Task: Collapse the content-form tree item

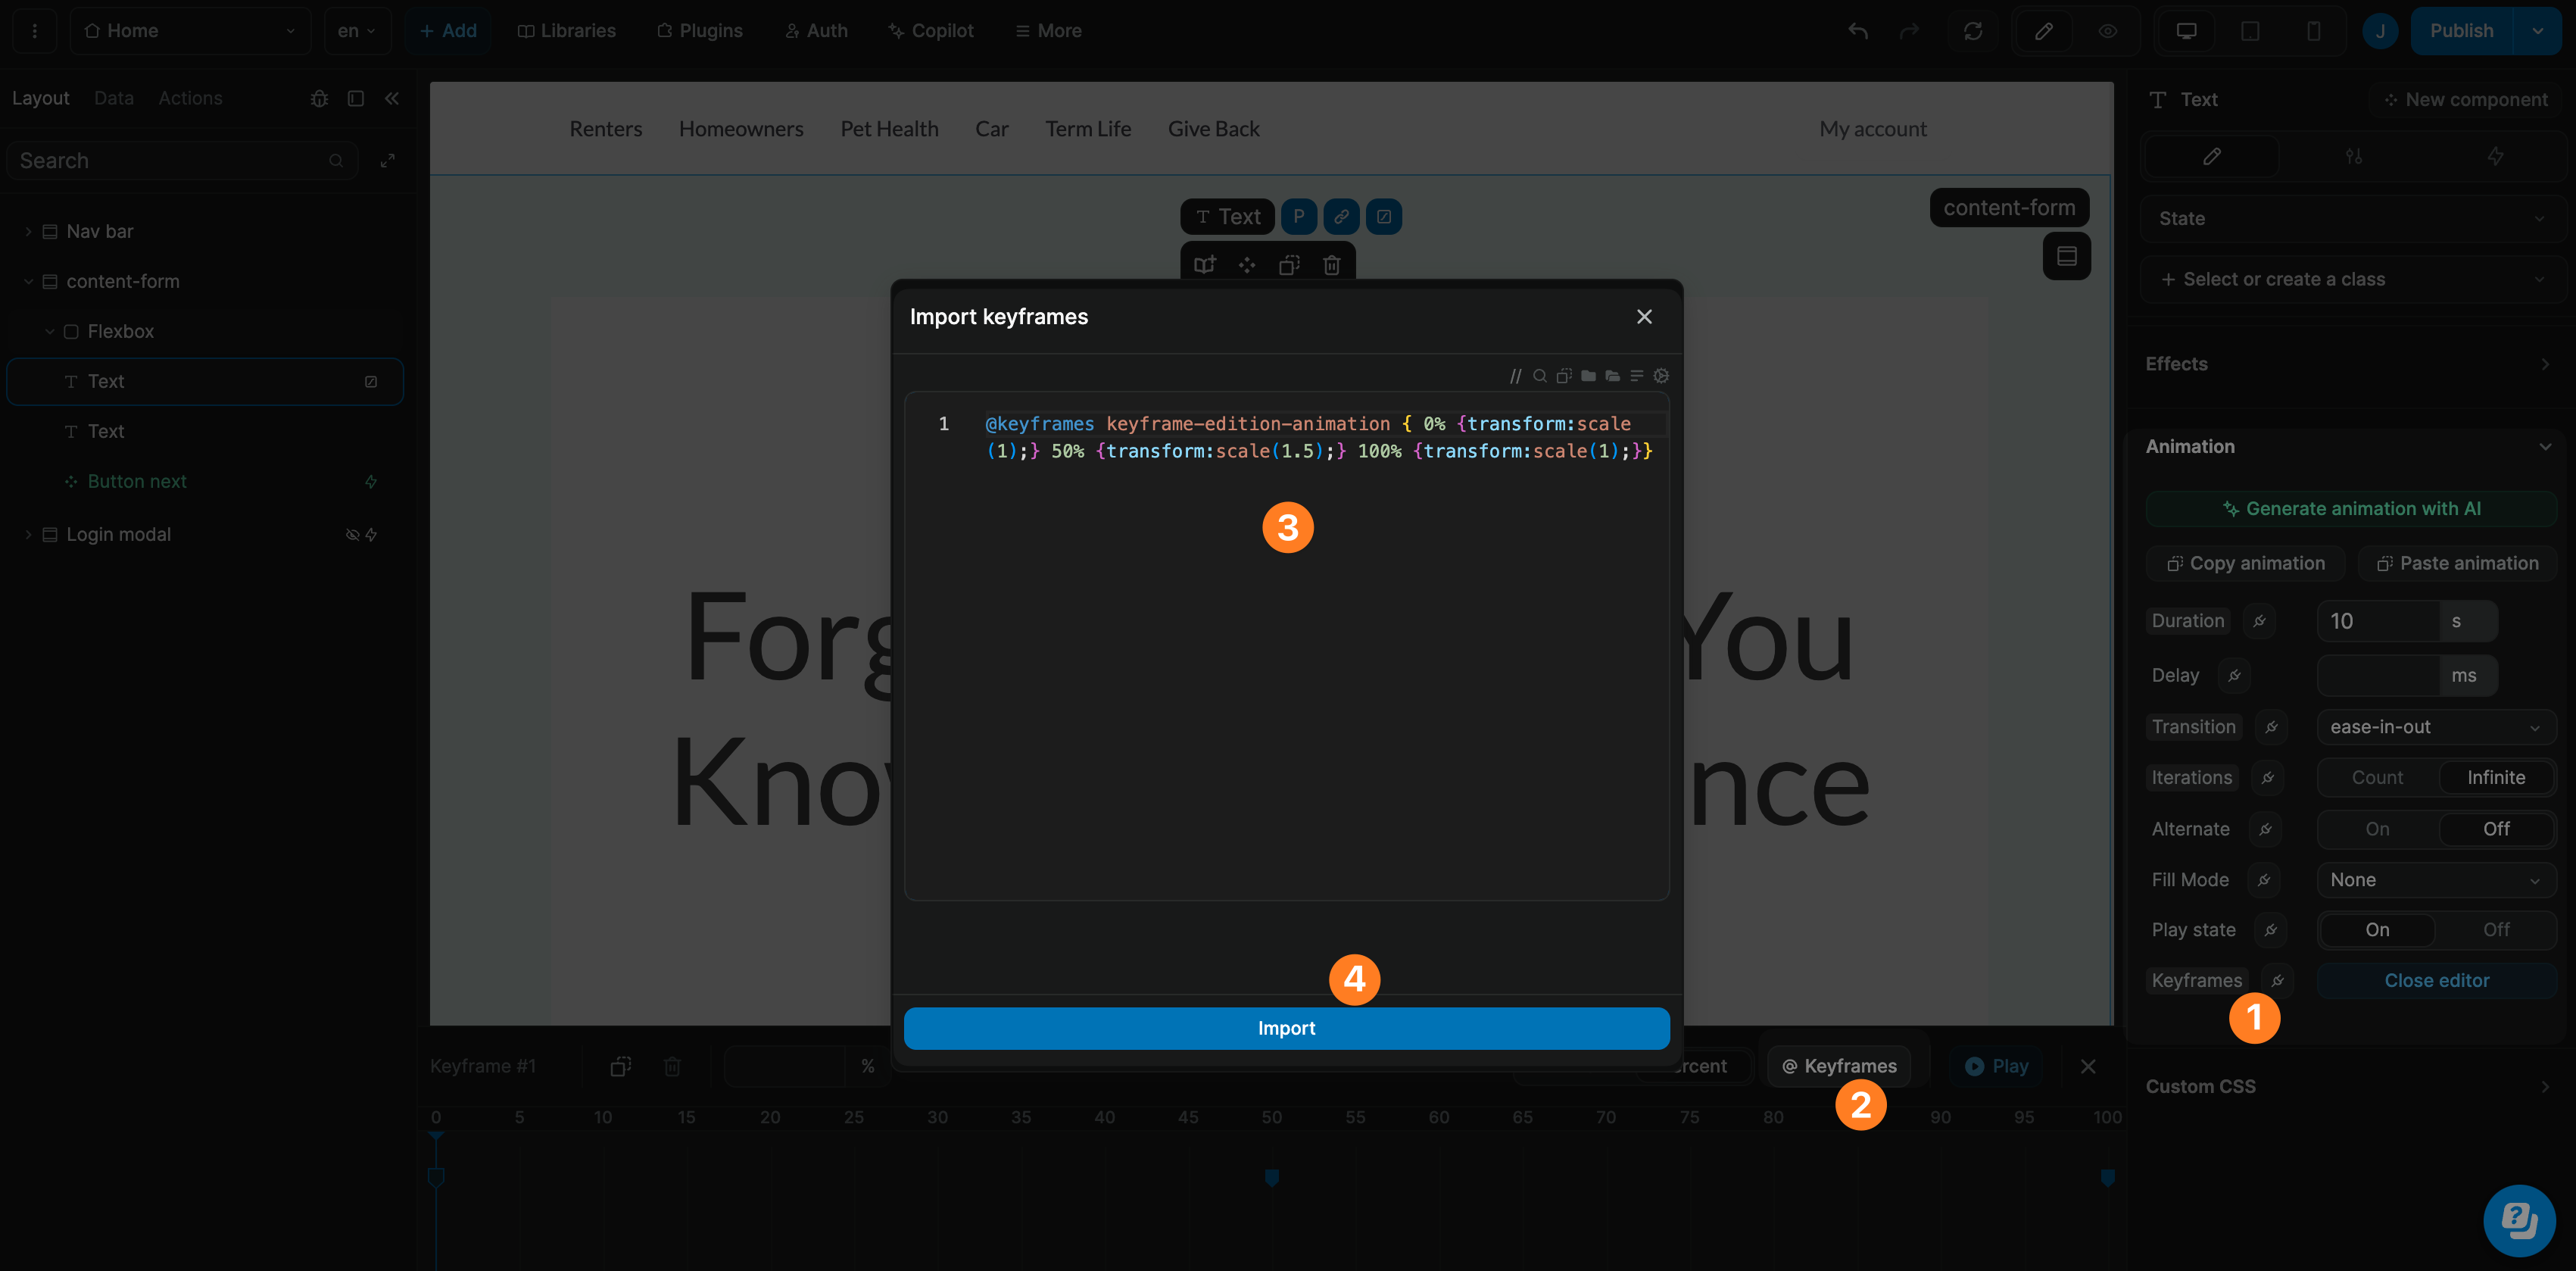Action: tap(28, 281)
